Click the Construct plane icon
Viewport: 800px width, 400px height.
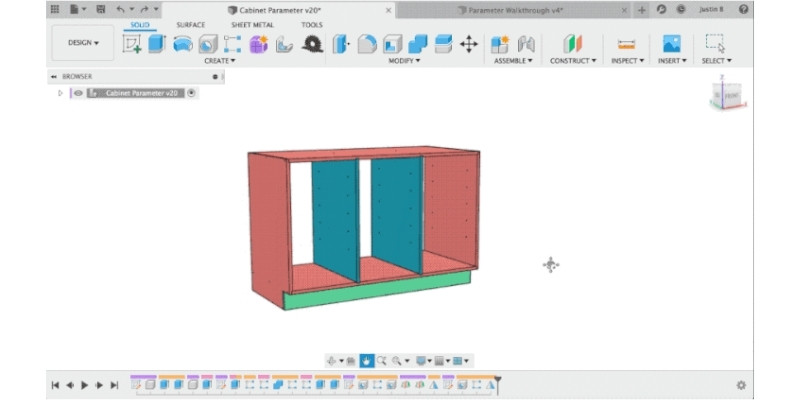coord(572,44)
